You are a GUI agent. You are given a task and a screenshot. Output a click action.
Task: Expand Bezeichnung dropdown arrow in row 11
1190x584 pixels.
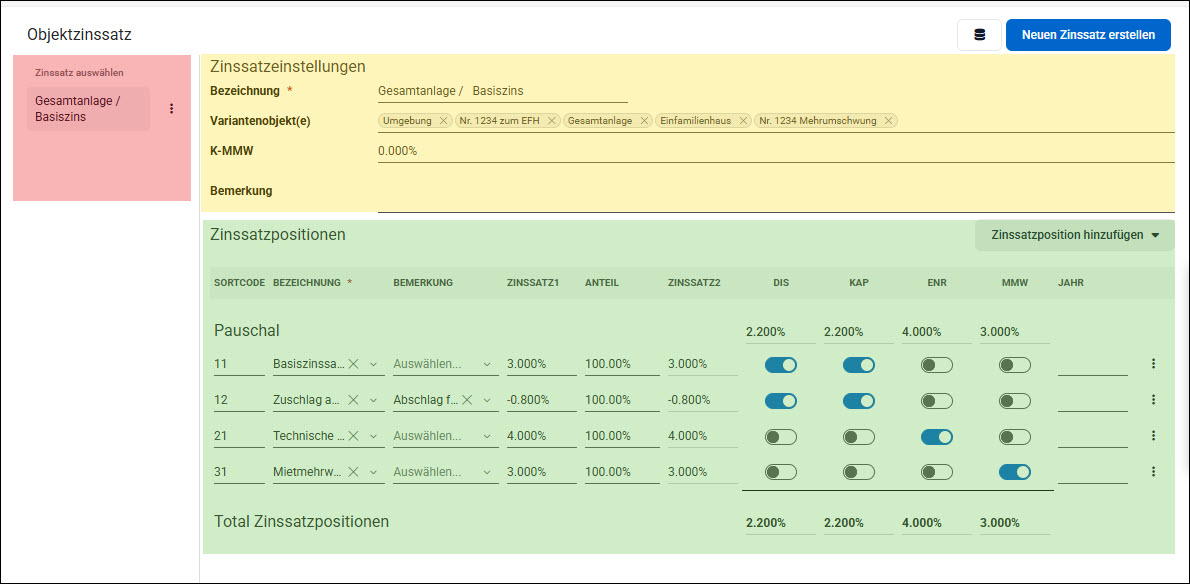373,364
